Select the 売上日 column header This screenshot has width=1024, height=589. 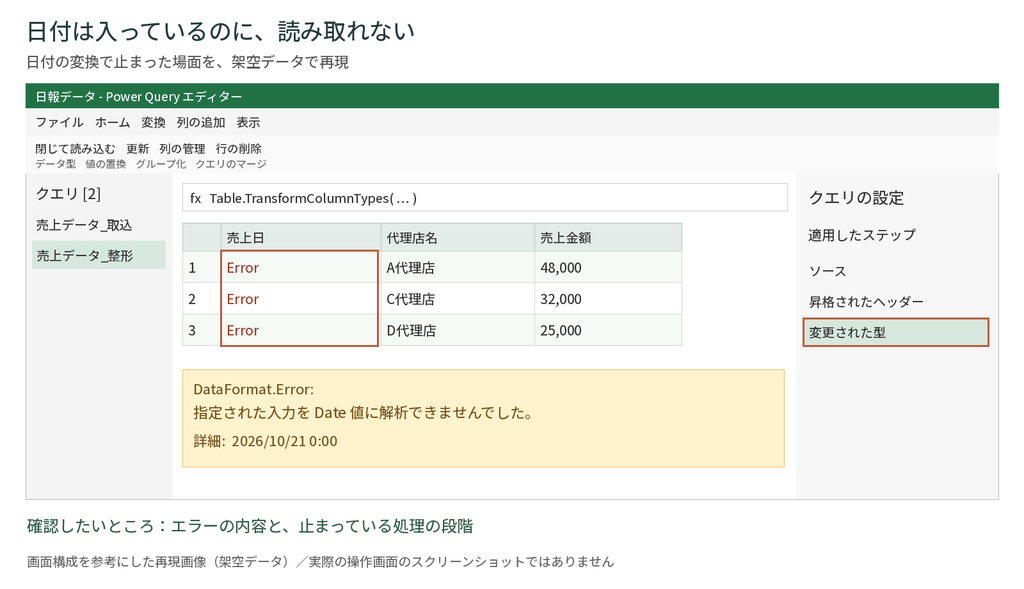301,238
